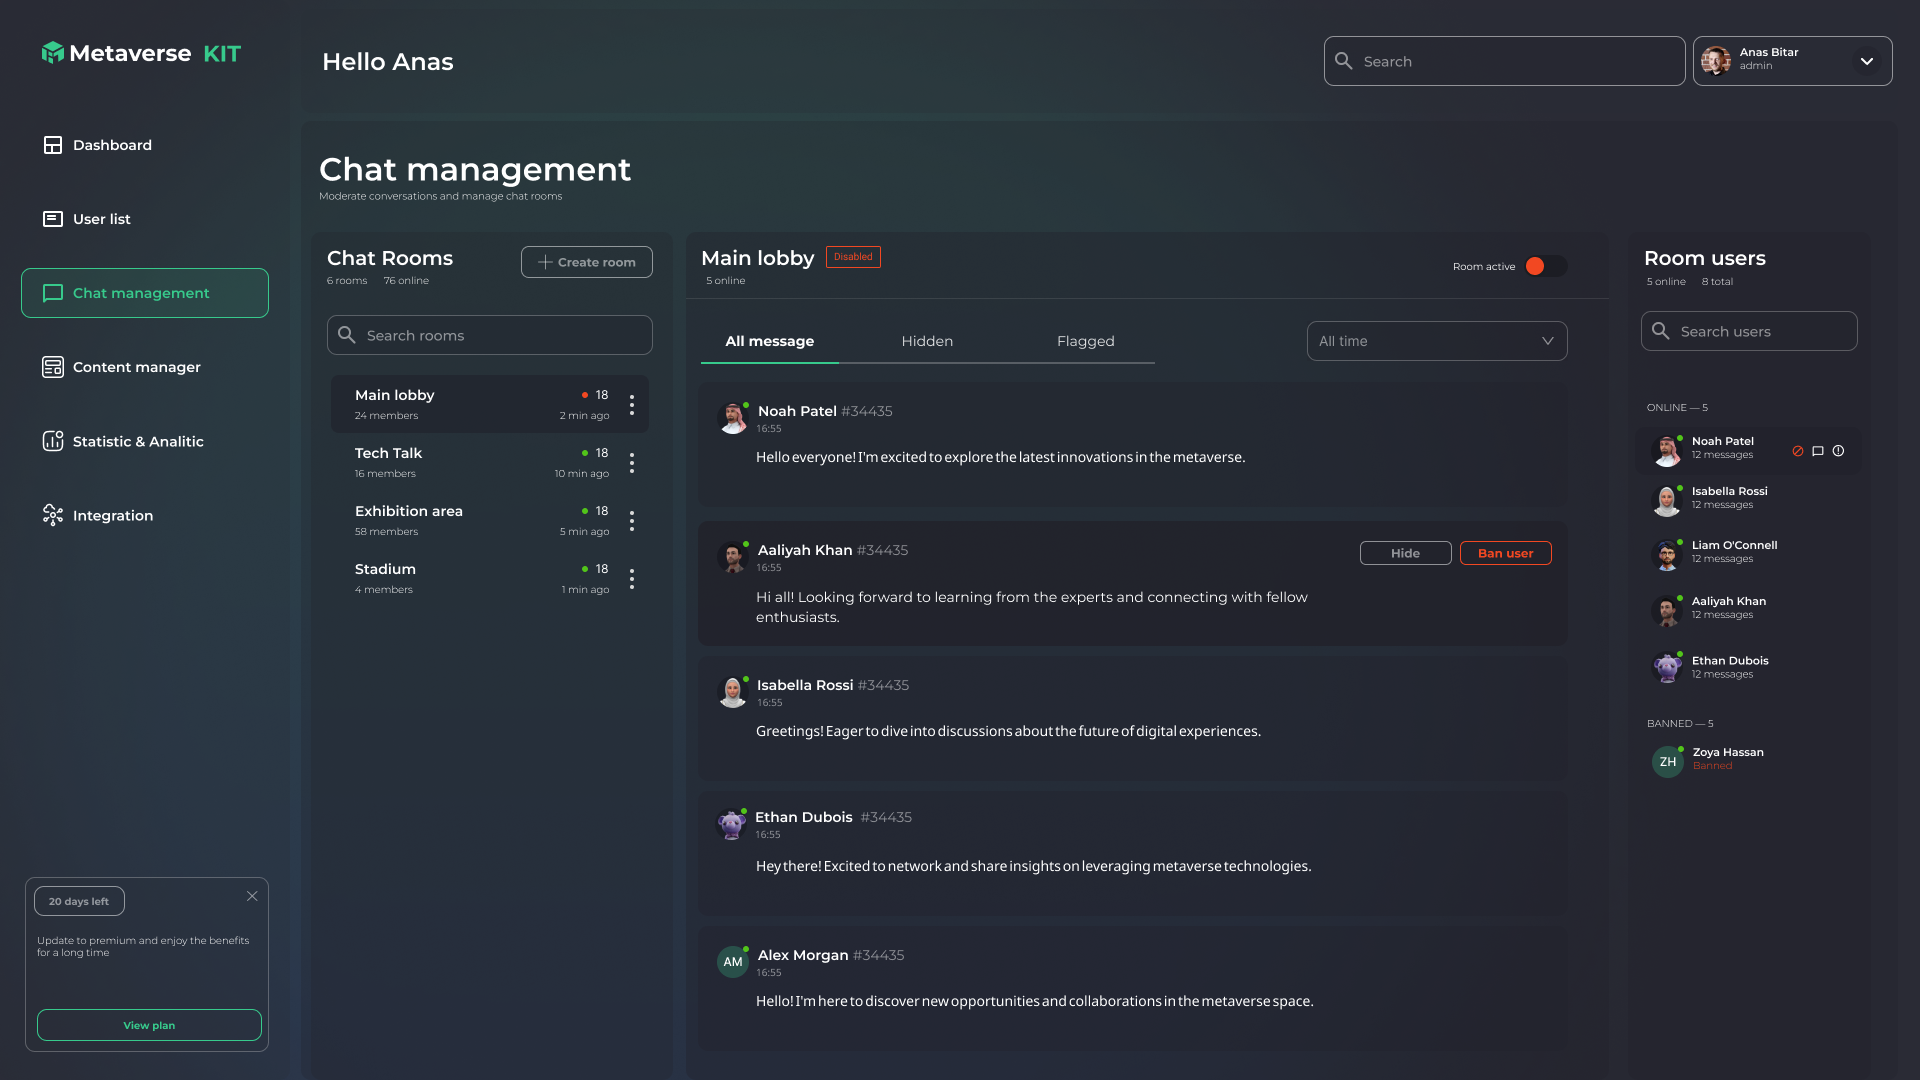Toggle the Room active switch
The height and width of the screenshot is (1080, 1920).
click(x=1545, y=266)
